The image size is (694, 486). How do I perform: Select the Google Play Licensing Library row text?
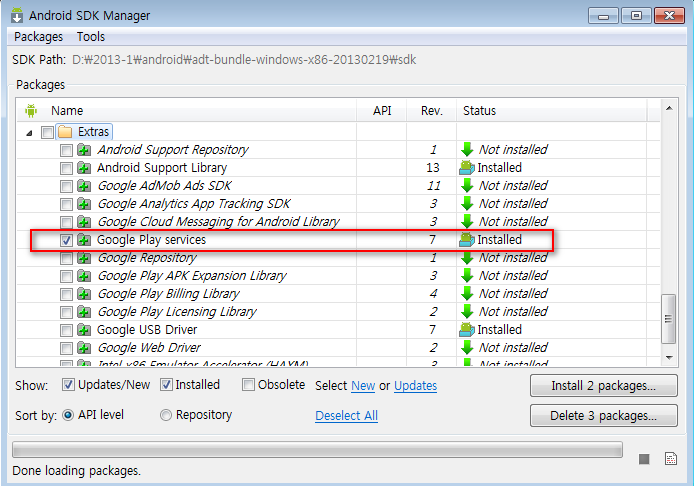[177, 312]
